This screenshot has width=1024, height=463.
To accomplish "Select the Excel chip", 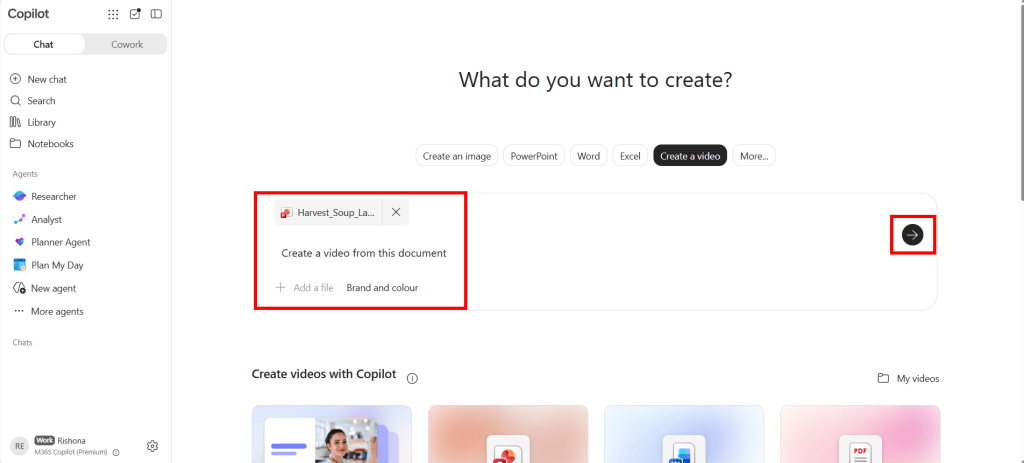I will [x=630, y=156].
